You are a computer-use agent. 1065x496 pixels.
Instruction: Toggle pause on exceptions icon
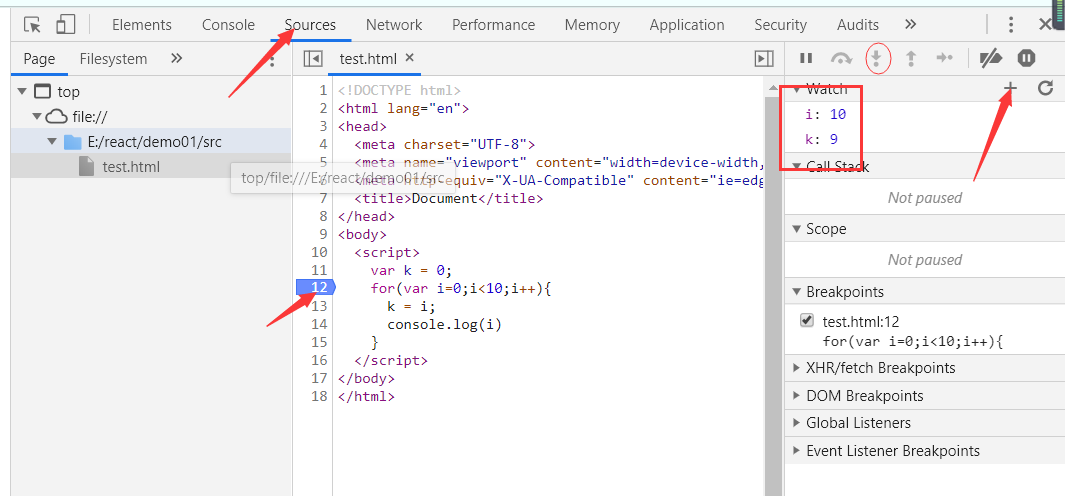tap(1026, 59)
